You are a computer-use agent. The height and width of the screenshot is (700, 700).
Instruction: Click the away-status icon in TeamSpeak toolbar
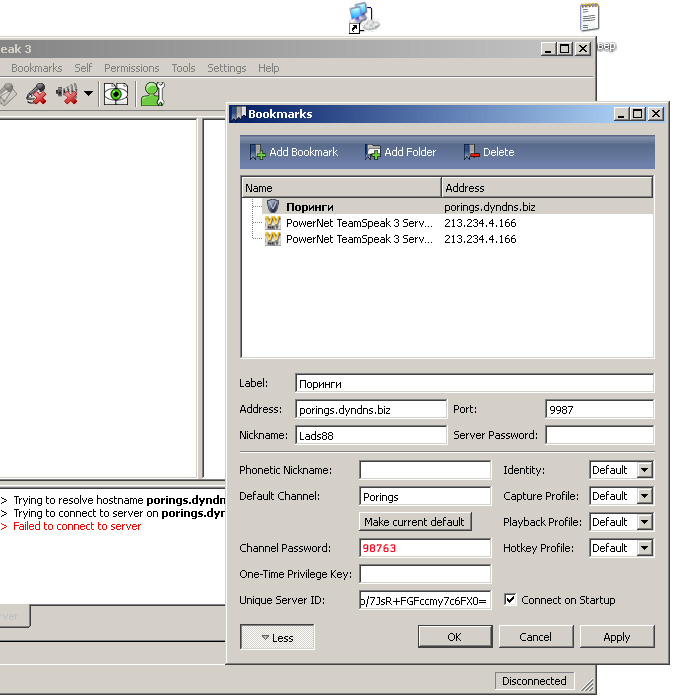pos(8,94)
